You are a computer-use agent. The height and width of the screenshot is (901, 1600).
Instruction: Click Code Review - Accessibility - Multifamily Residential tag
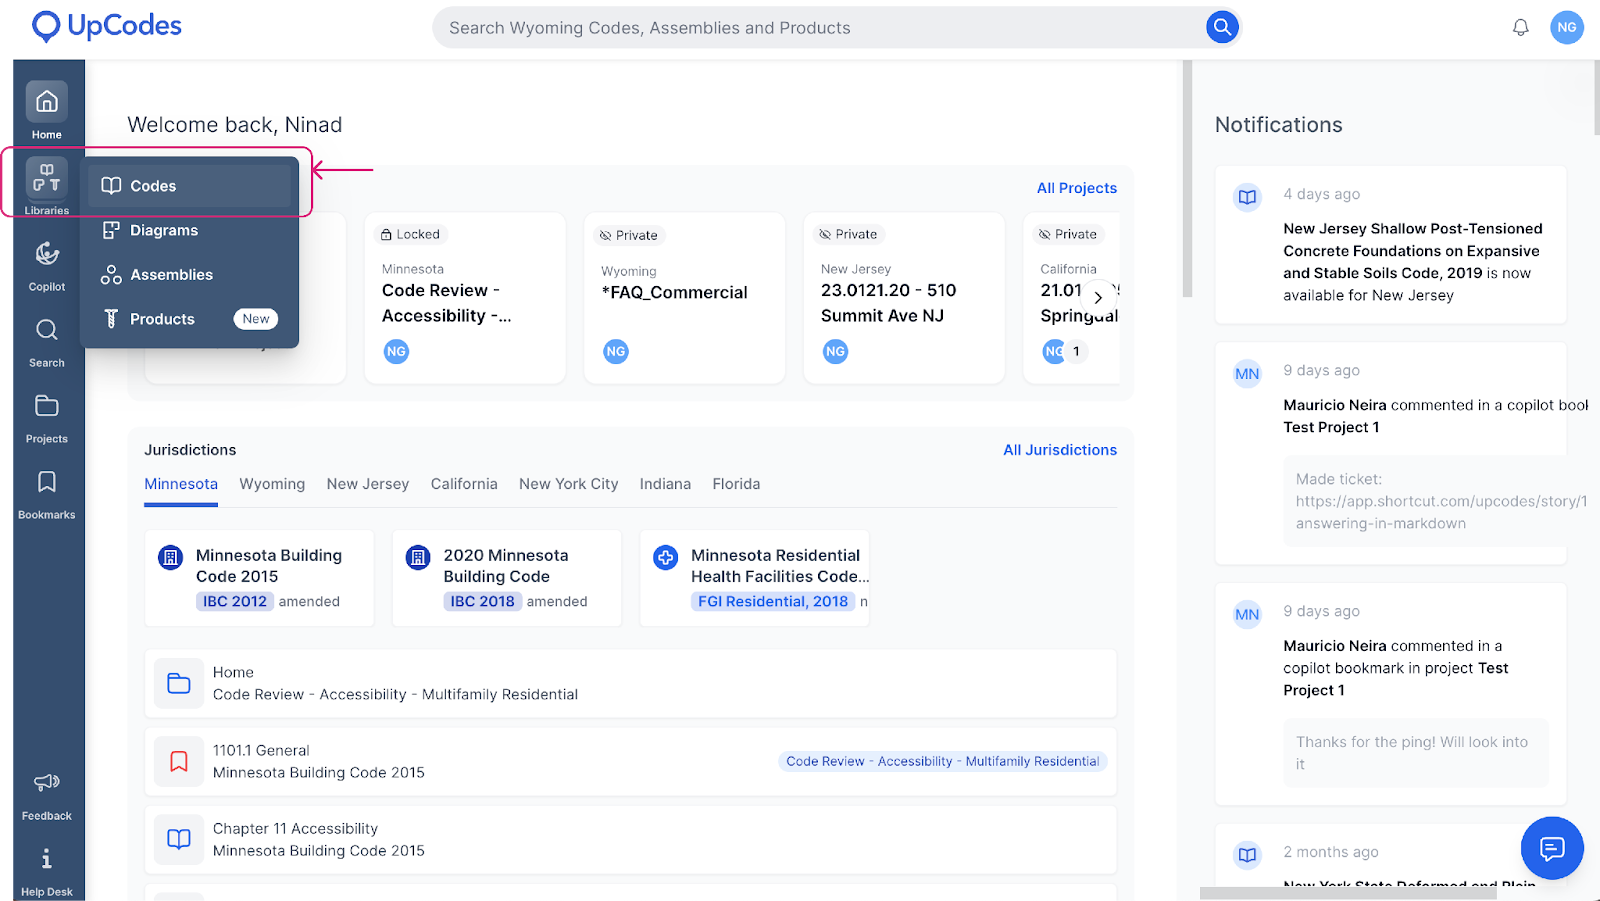pos(943,761)
